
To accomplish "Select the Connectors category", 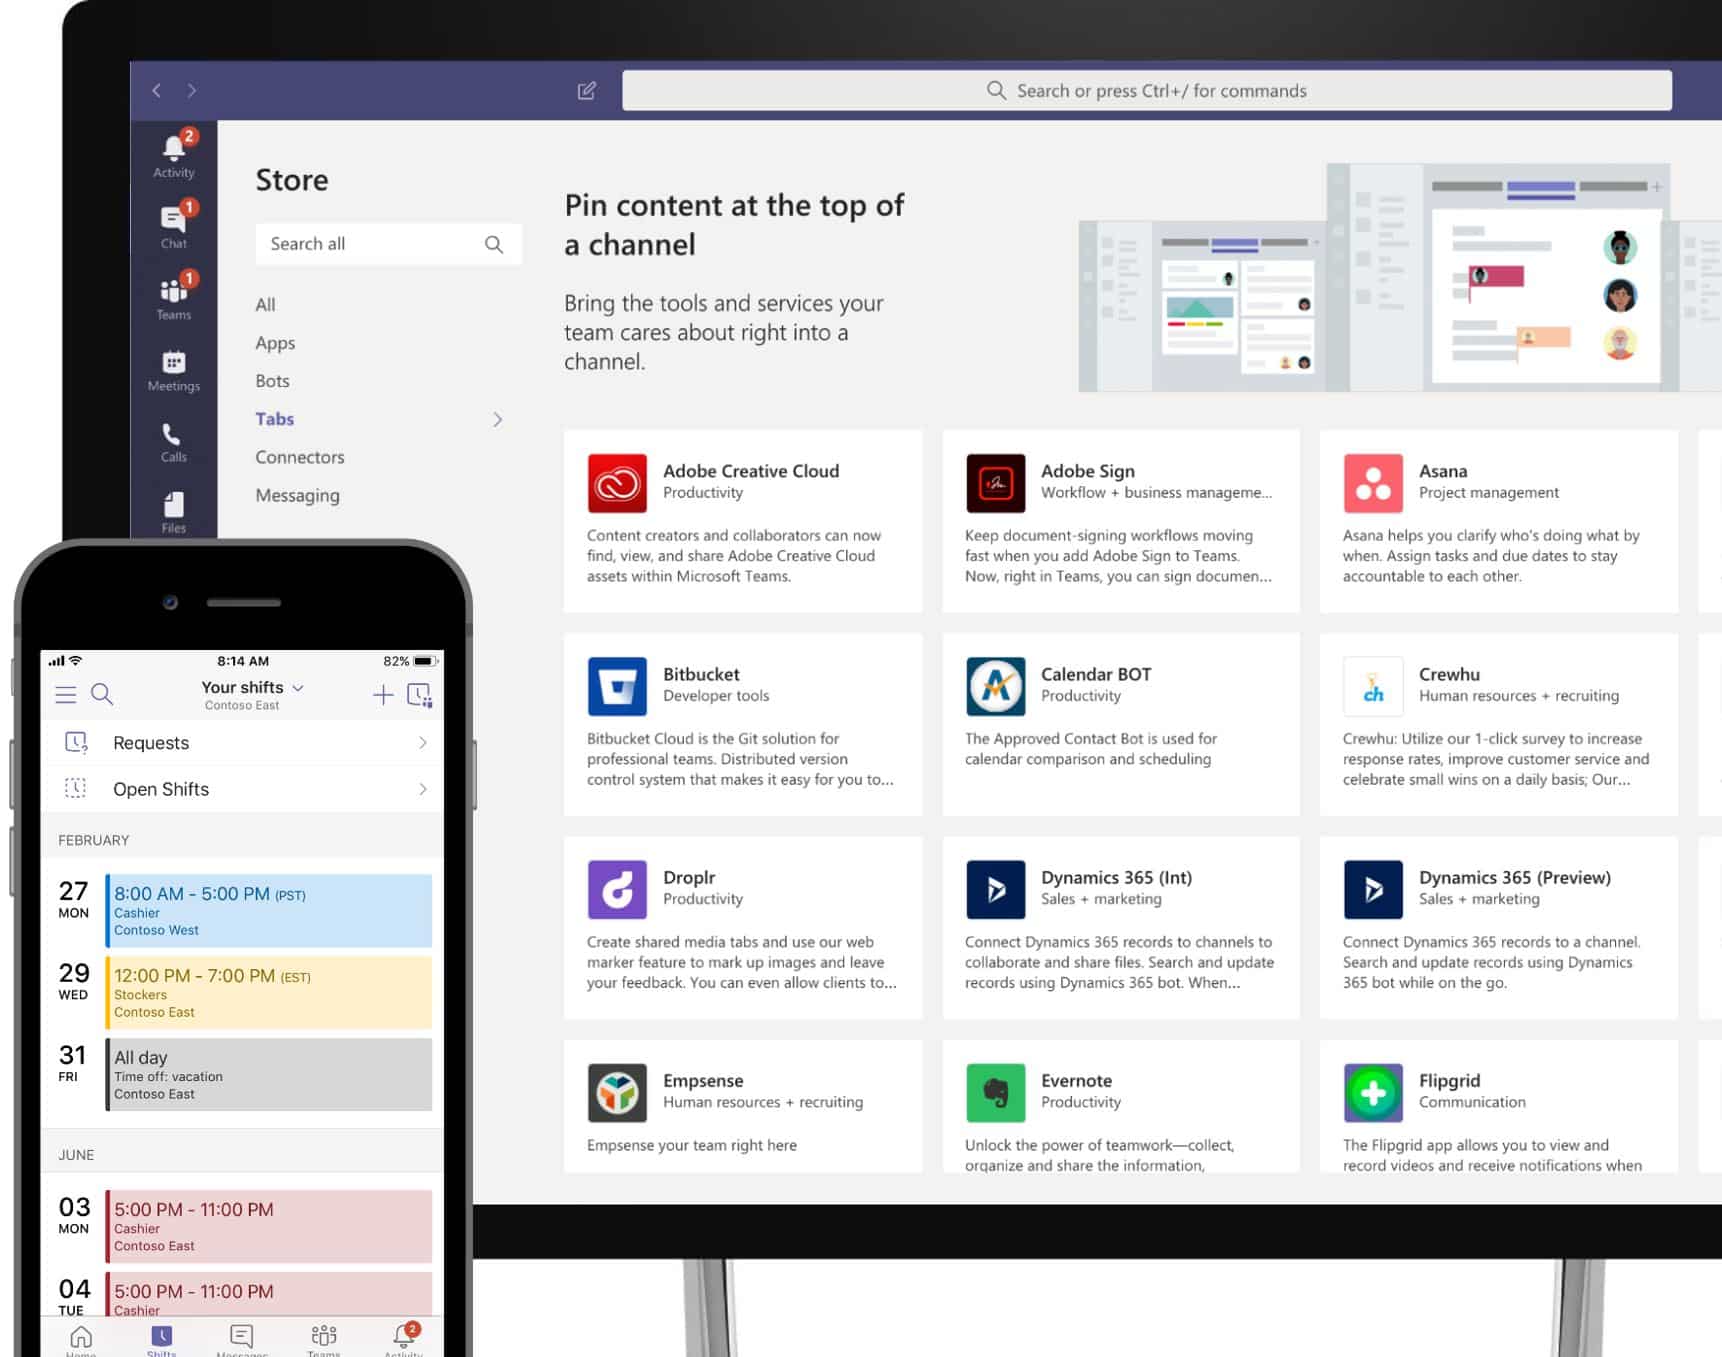I will [300, 457].
